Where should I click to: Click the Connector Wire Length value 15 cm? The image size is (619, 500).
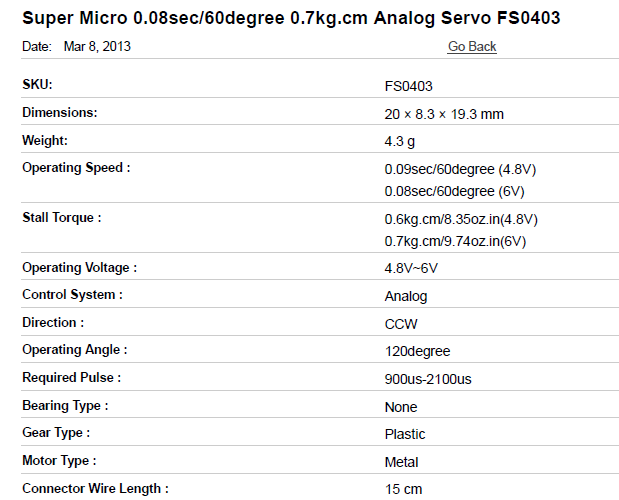click(x=403, y=489)
